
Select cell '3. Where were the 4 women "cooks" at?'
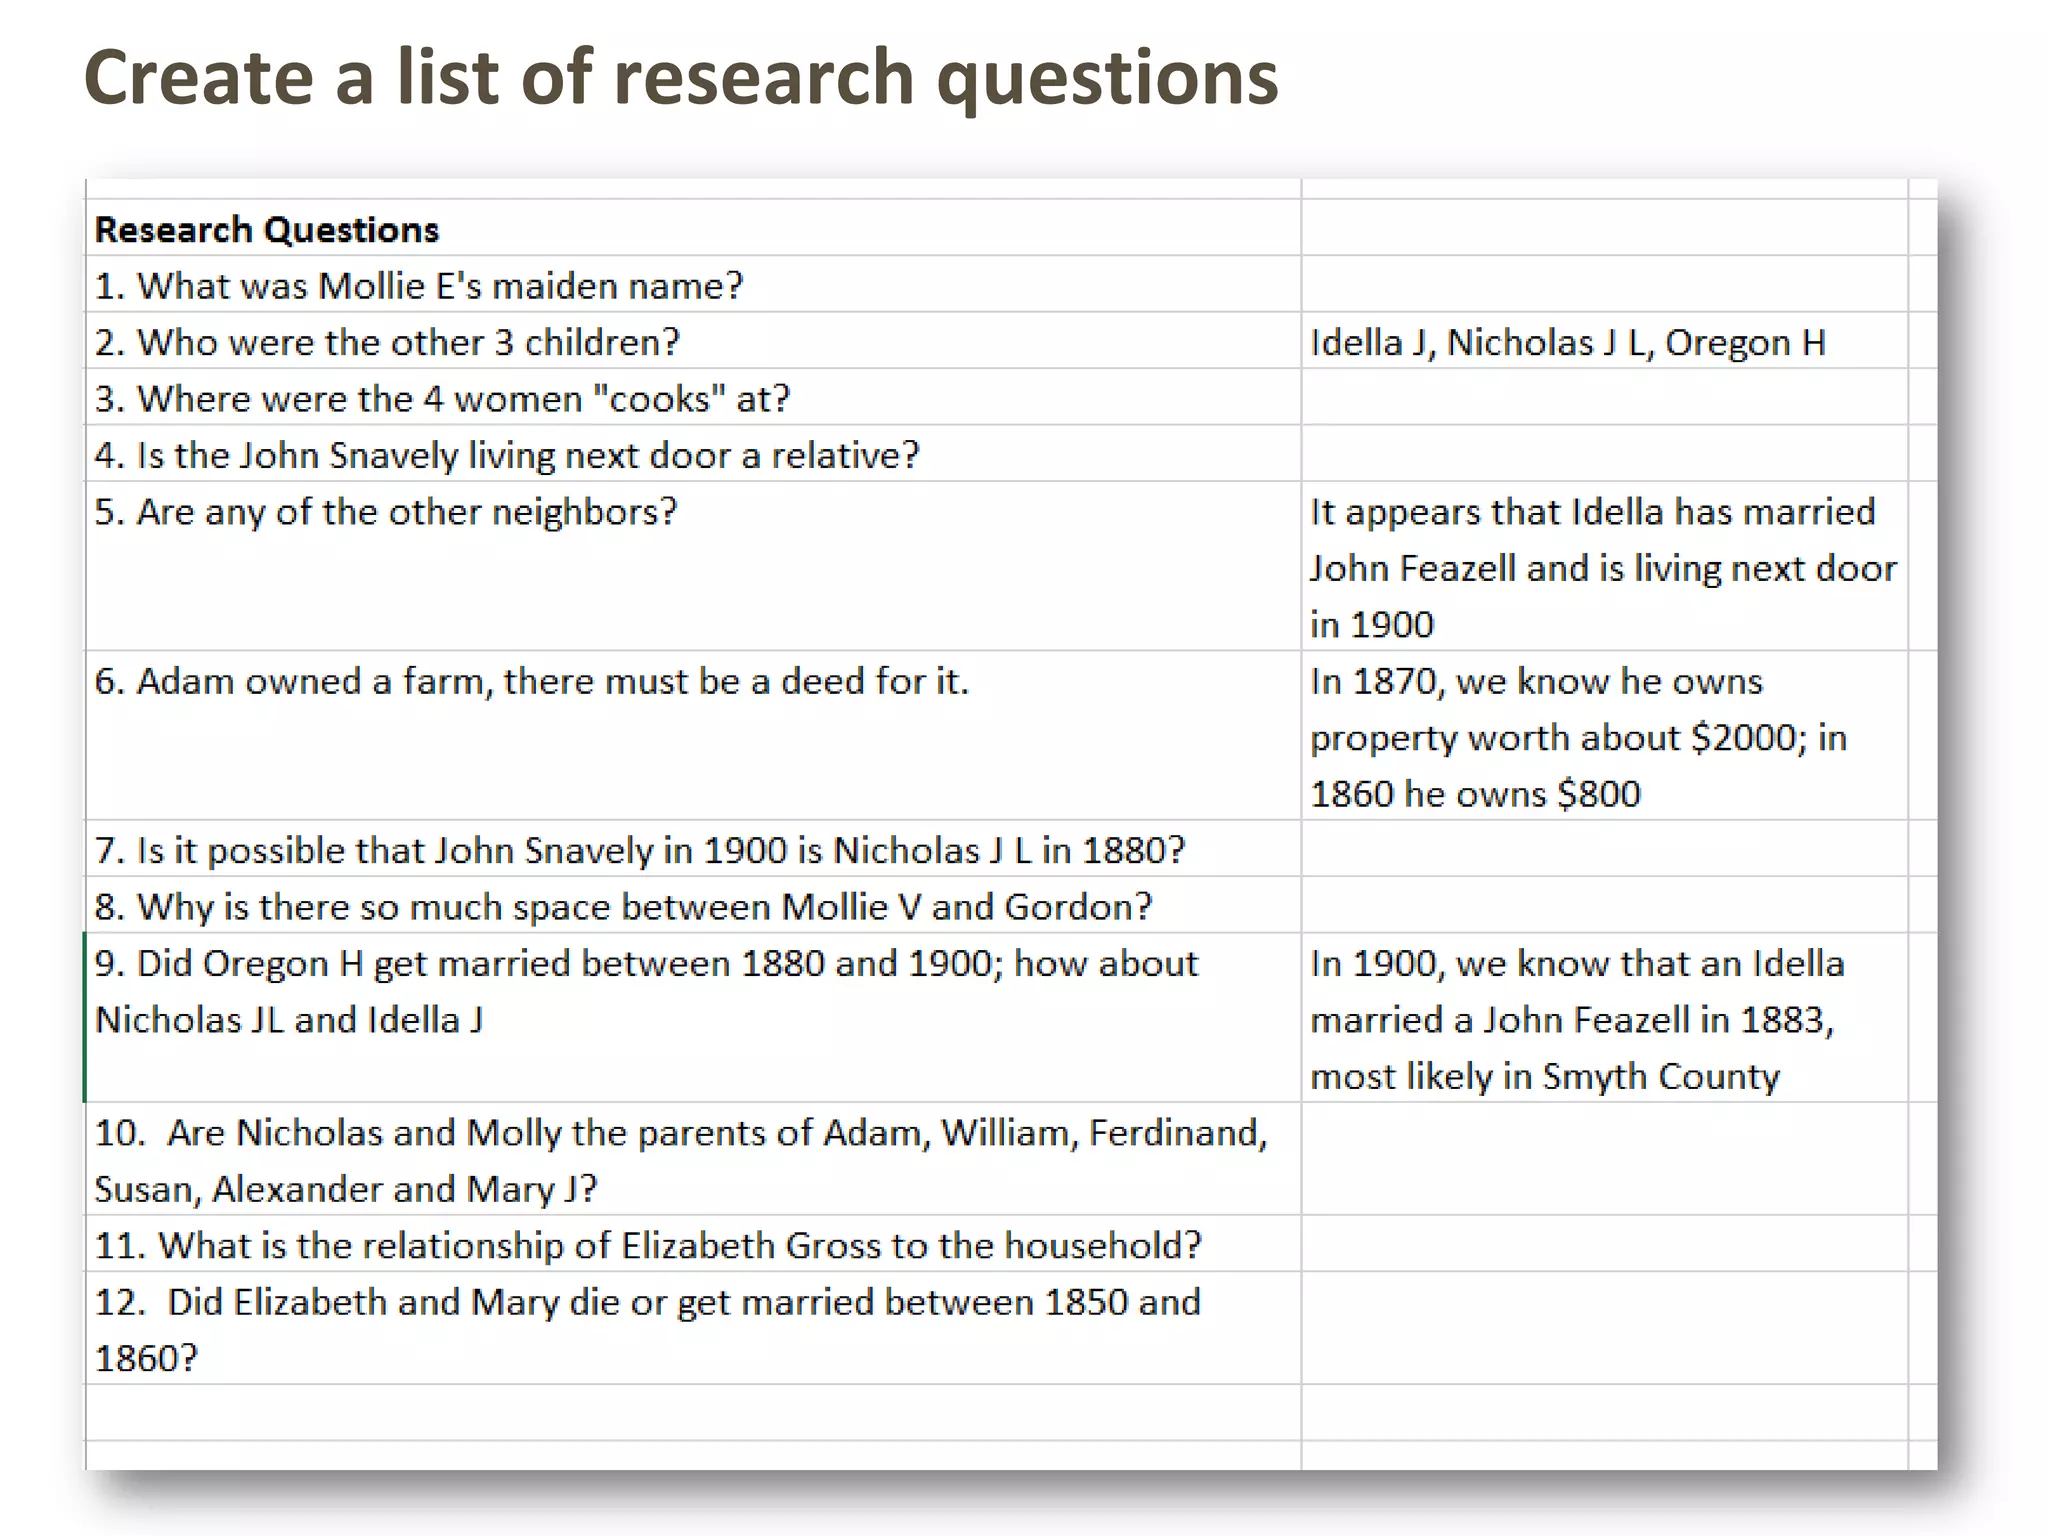[693, 397]
